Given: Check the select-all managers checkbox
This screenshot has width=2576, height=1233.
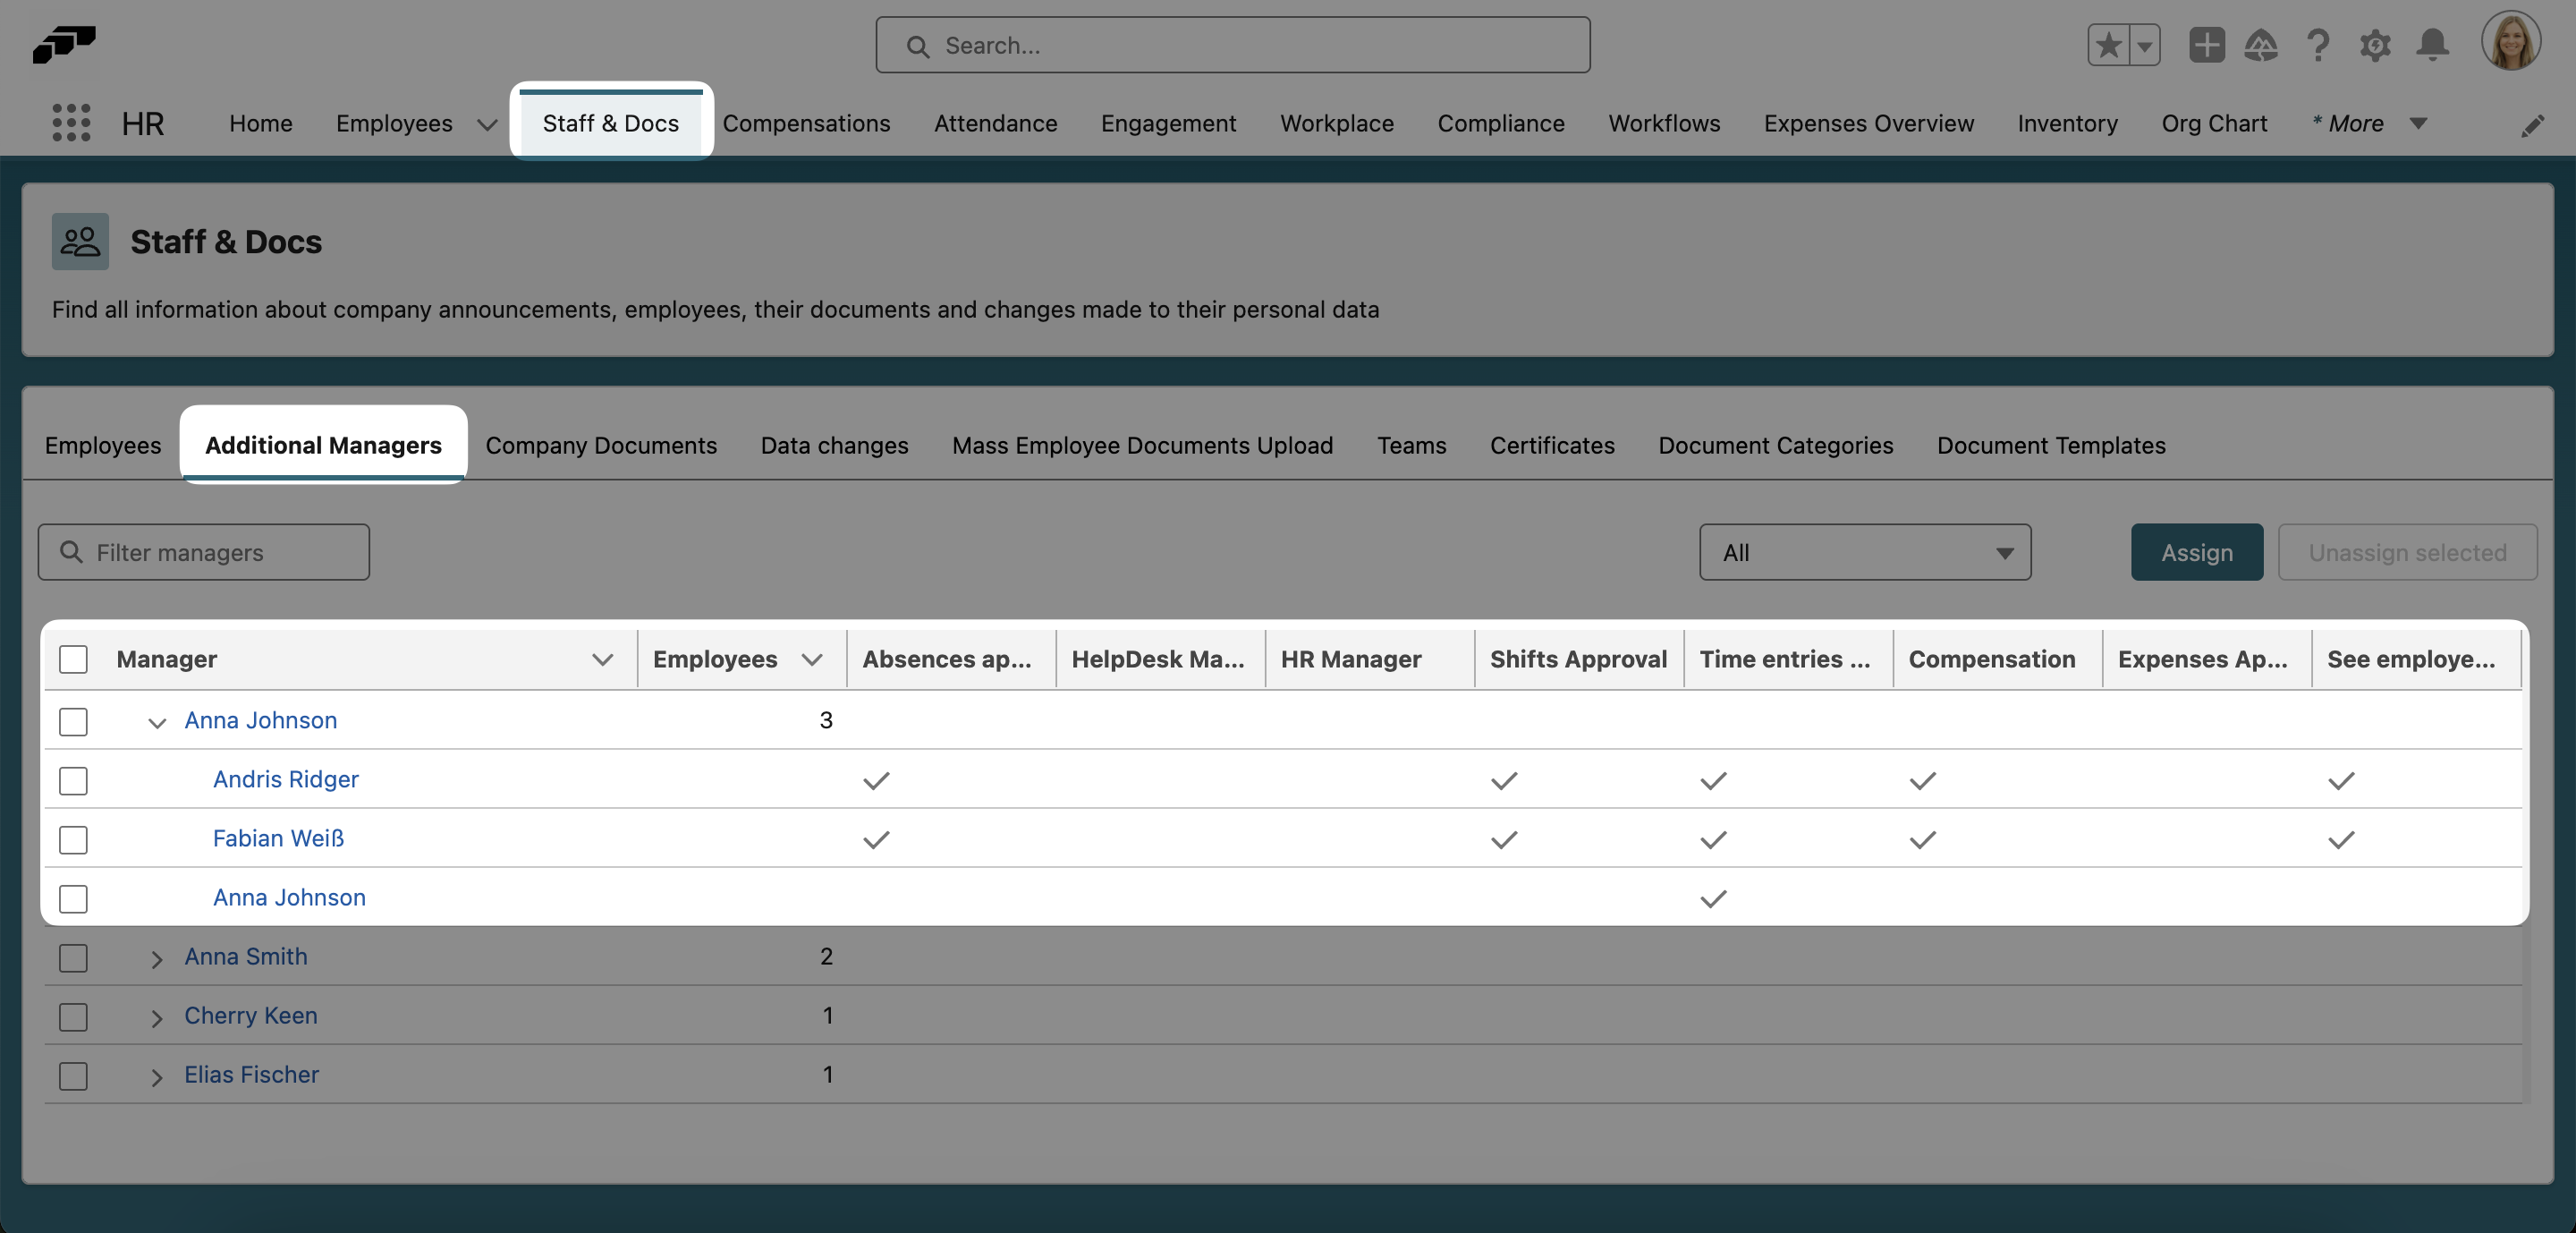Looking at the screenshot, I should [73, 660].
